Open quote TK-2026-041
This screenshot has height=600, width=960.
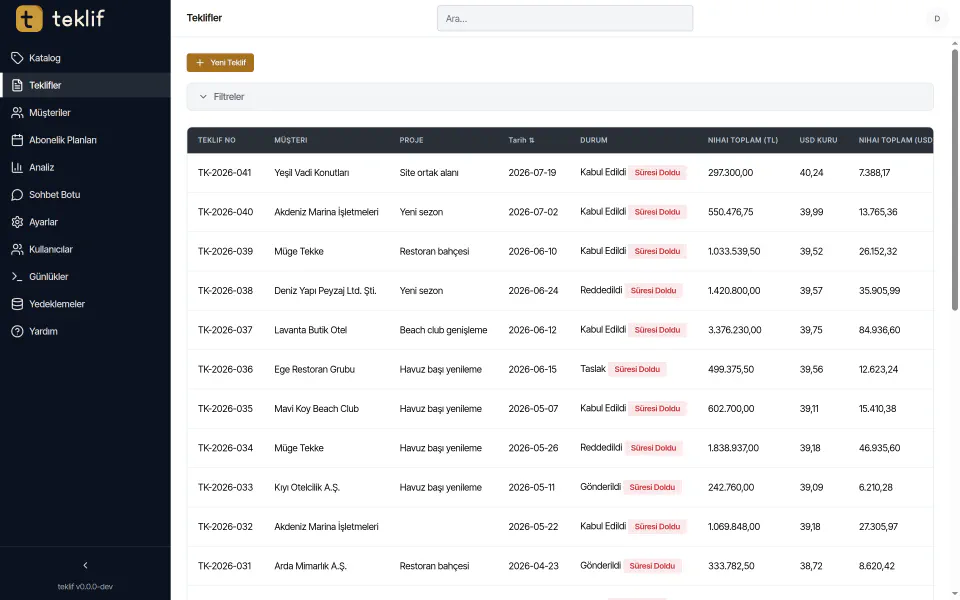pyautogui.click(x=225, y=173)
